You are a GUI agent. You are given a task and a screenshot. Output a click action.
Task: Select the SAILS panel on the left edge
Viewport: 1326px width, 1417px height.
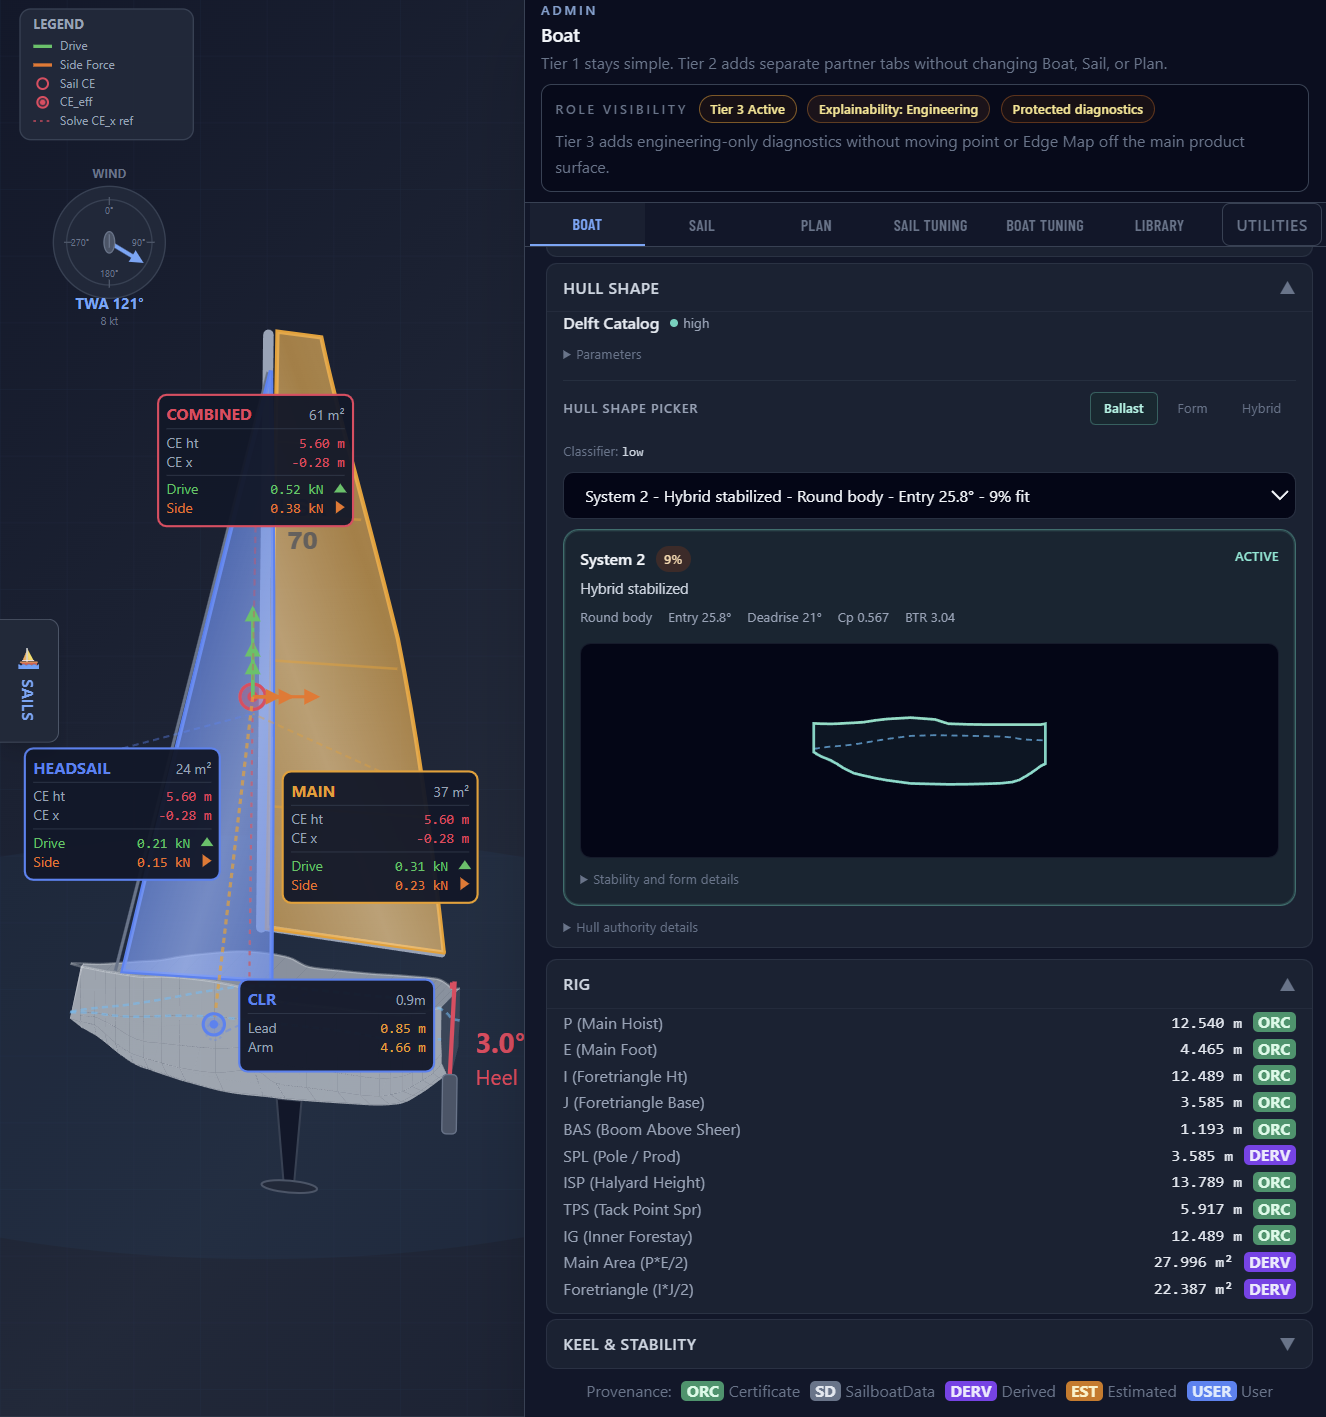[28, 681]
